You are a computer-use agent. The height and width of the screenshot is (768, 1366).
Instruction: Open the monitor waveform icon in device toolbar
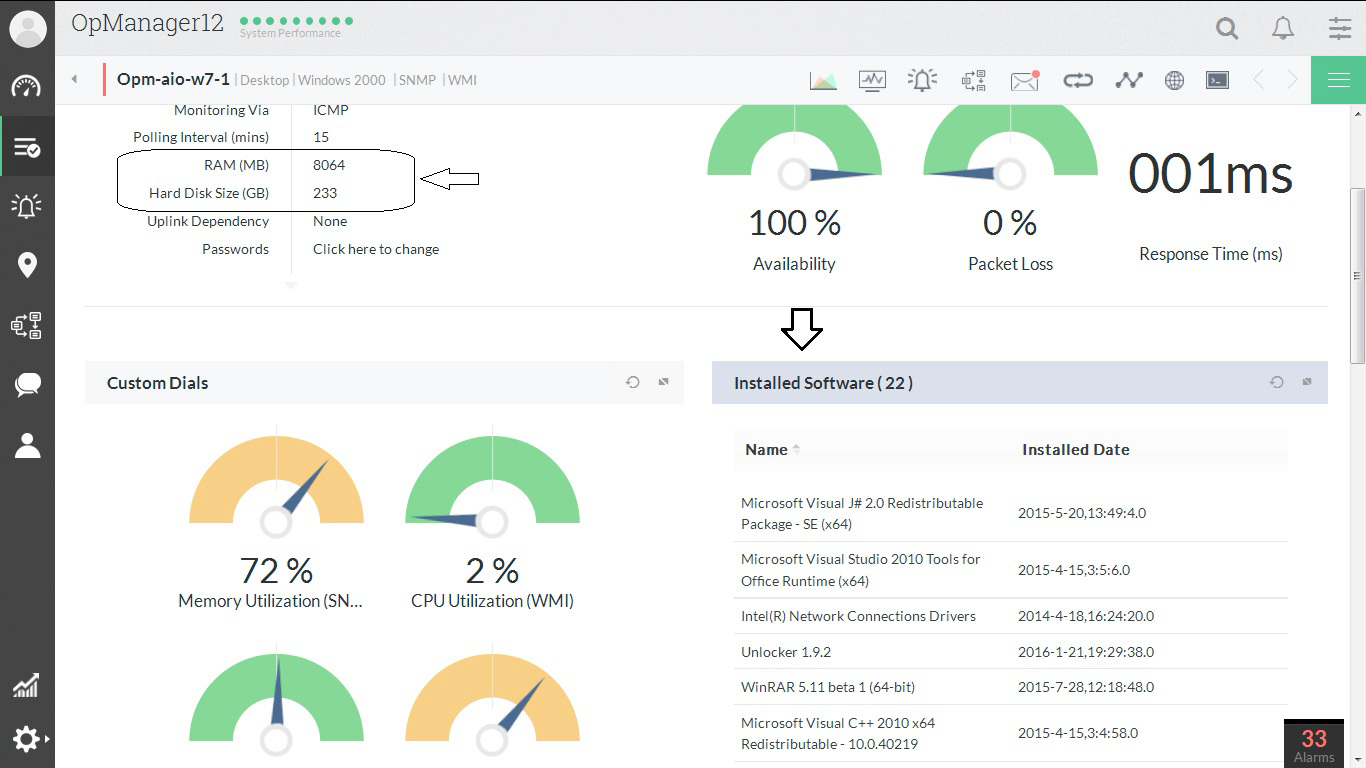pyautogui.click(x=872, y=81)
